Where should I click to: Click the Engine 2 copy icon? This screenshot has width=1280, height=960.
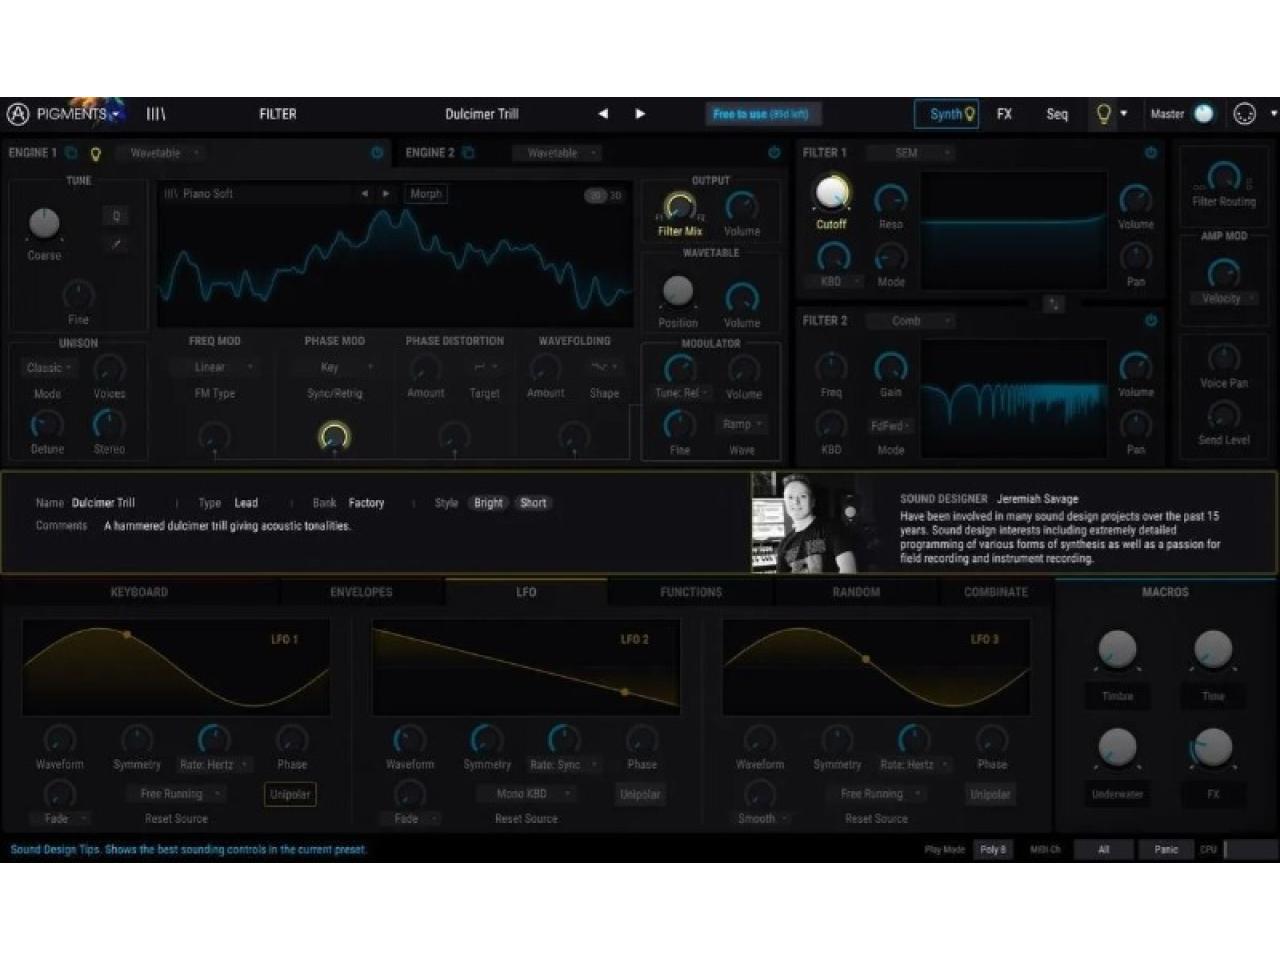(x=468, y=153)
